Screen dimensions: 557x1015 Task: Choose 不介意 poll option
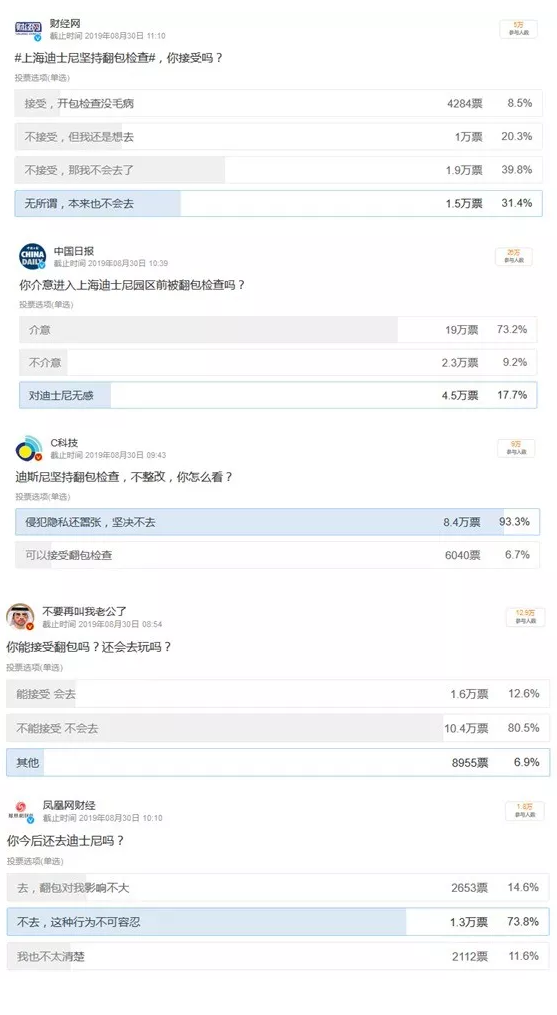(x=278, y=362)
